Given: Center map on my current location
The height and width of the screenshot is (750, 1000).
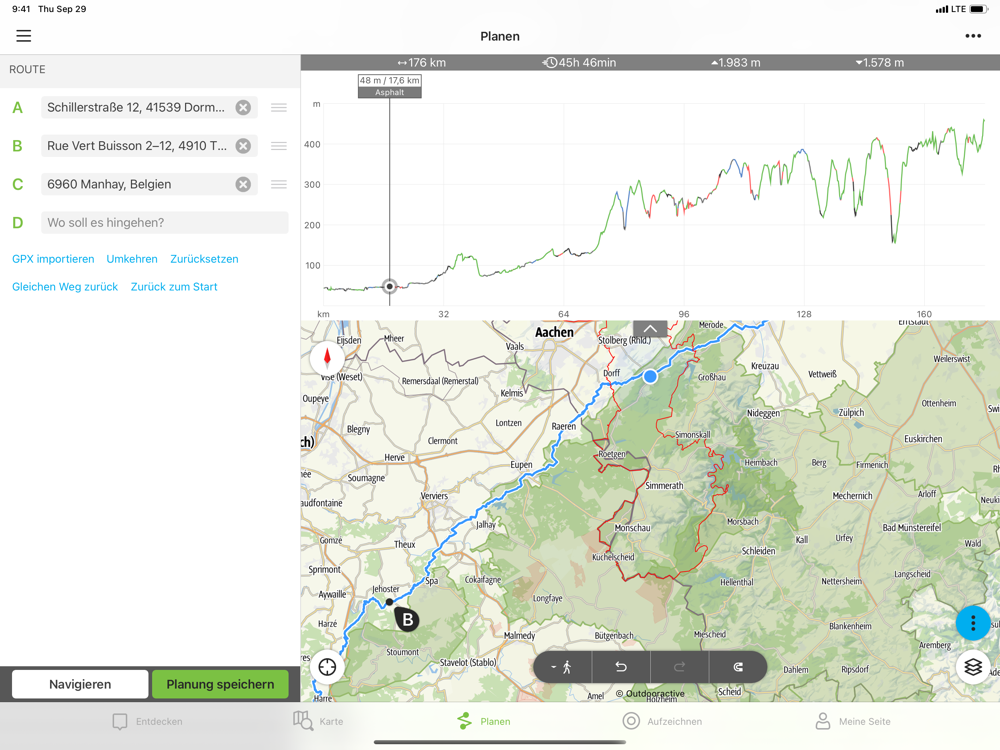Looking at the screenshot, I should tap(327, 667).
